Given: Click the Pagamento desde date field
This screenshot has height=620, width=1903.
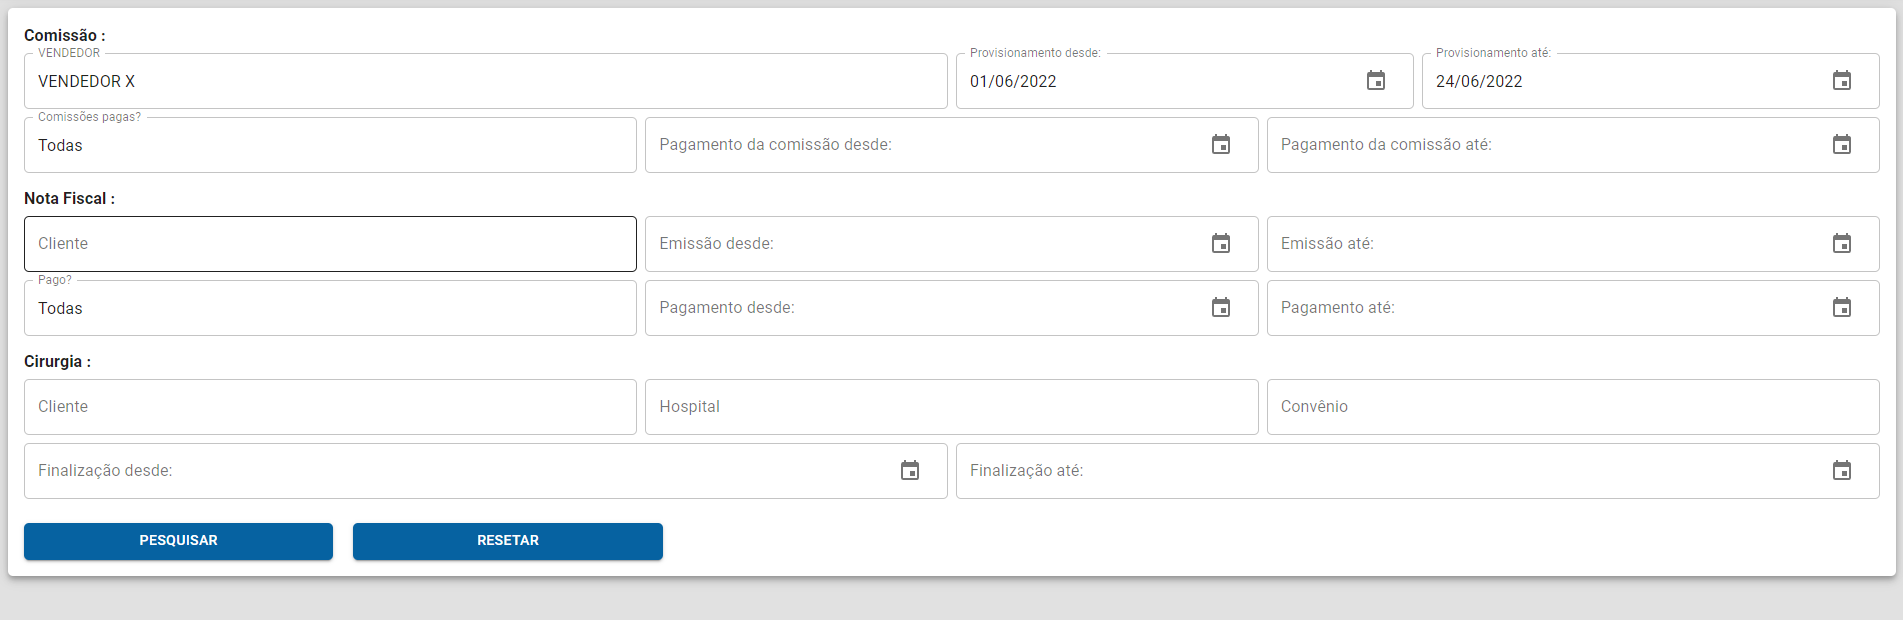Looking at the screenshot, I should pos(951,308).
